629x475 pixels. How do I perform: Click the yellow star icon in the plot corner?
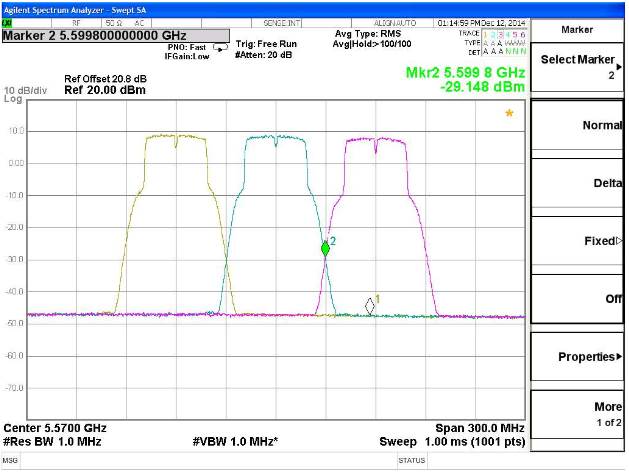[x=510, y=114]
